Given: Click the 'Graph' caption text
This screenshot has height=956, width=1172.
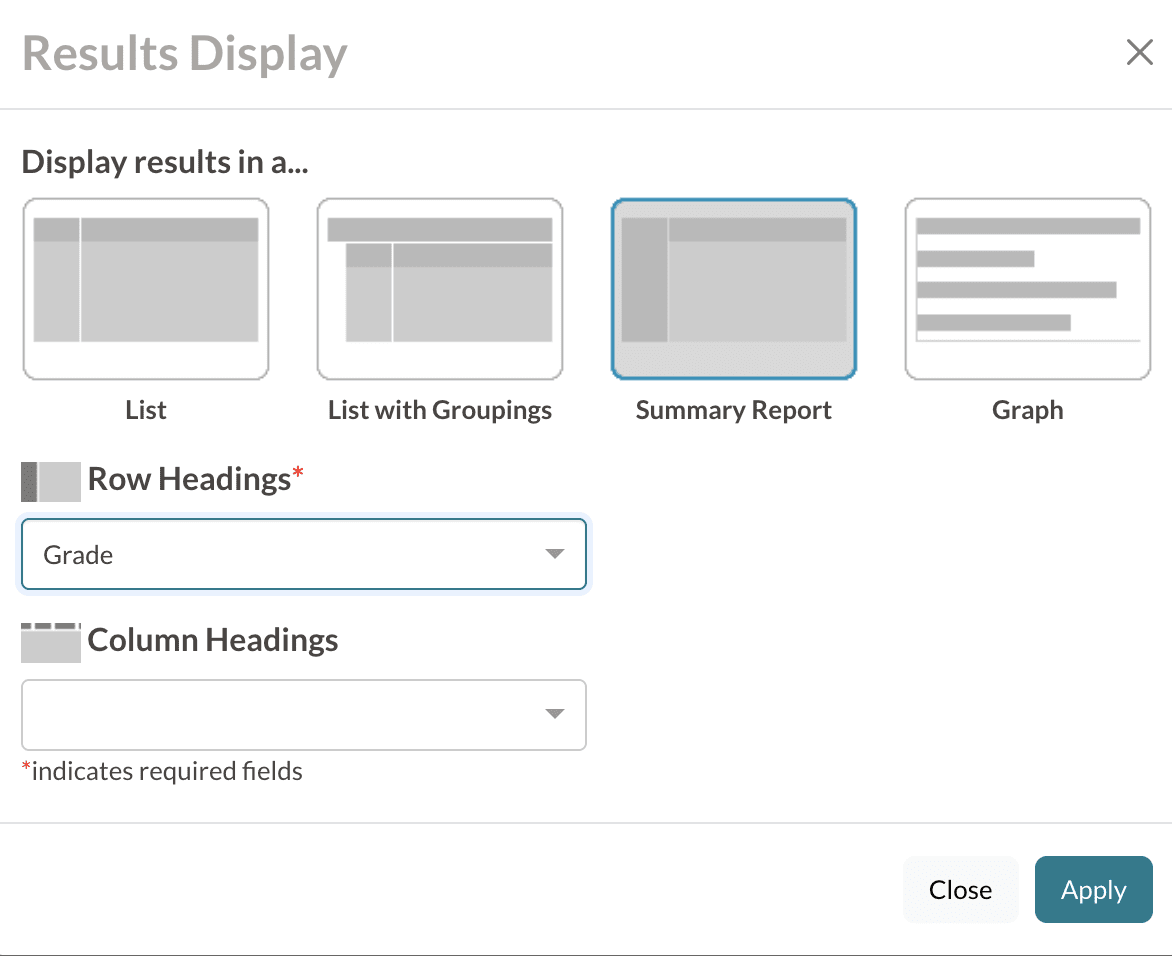Looking at the screenshot, I should click(x=1028, y=410).
